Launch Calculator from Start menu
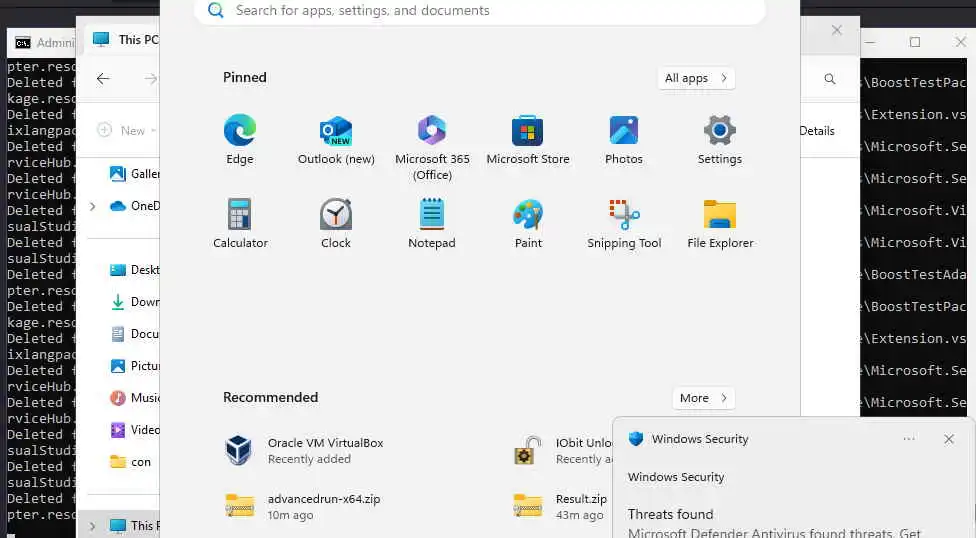This screenshot has height=538, width=976. tap(240, 224)
